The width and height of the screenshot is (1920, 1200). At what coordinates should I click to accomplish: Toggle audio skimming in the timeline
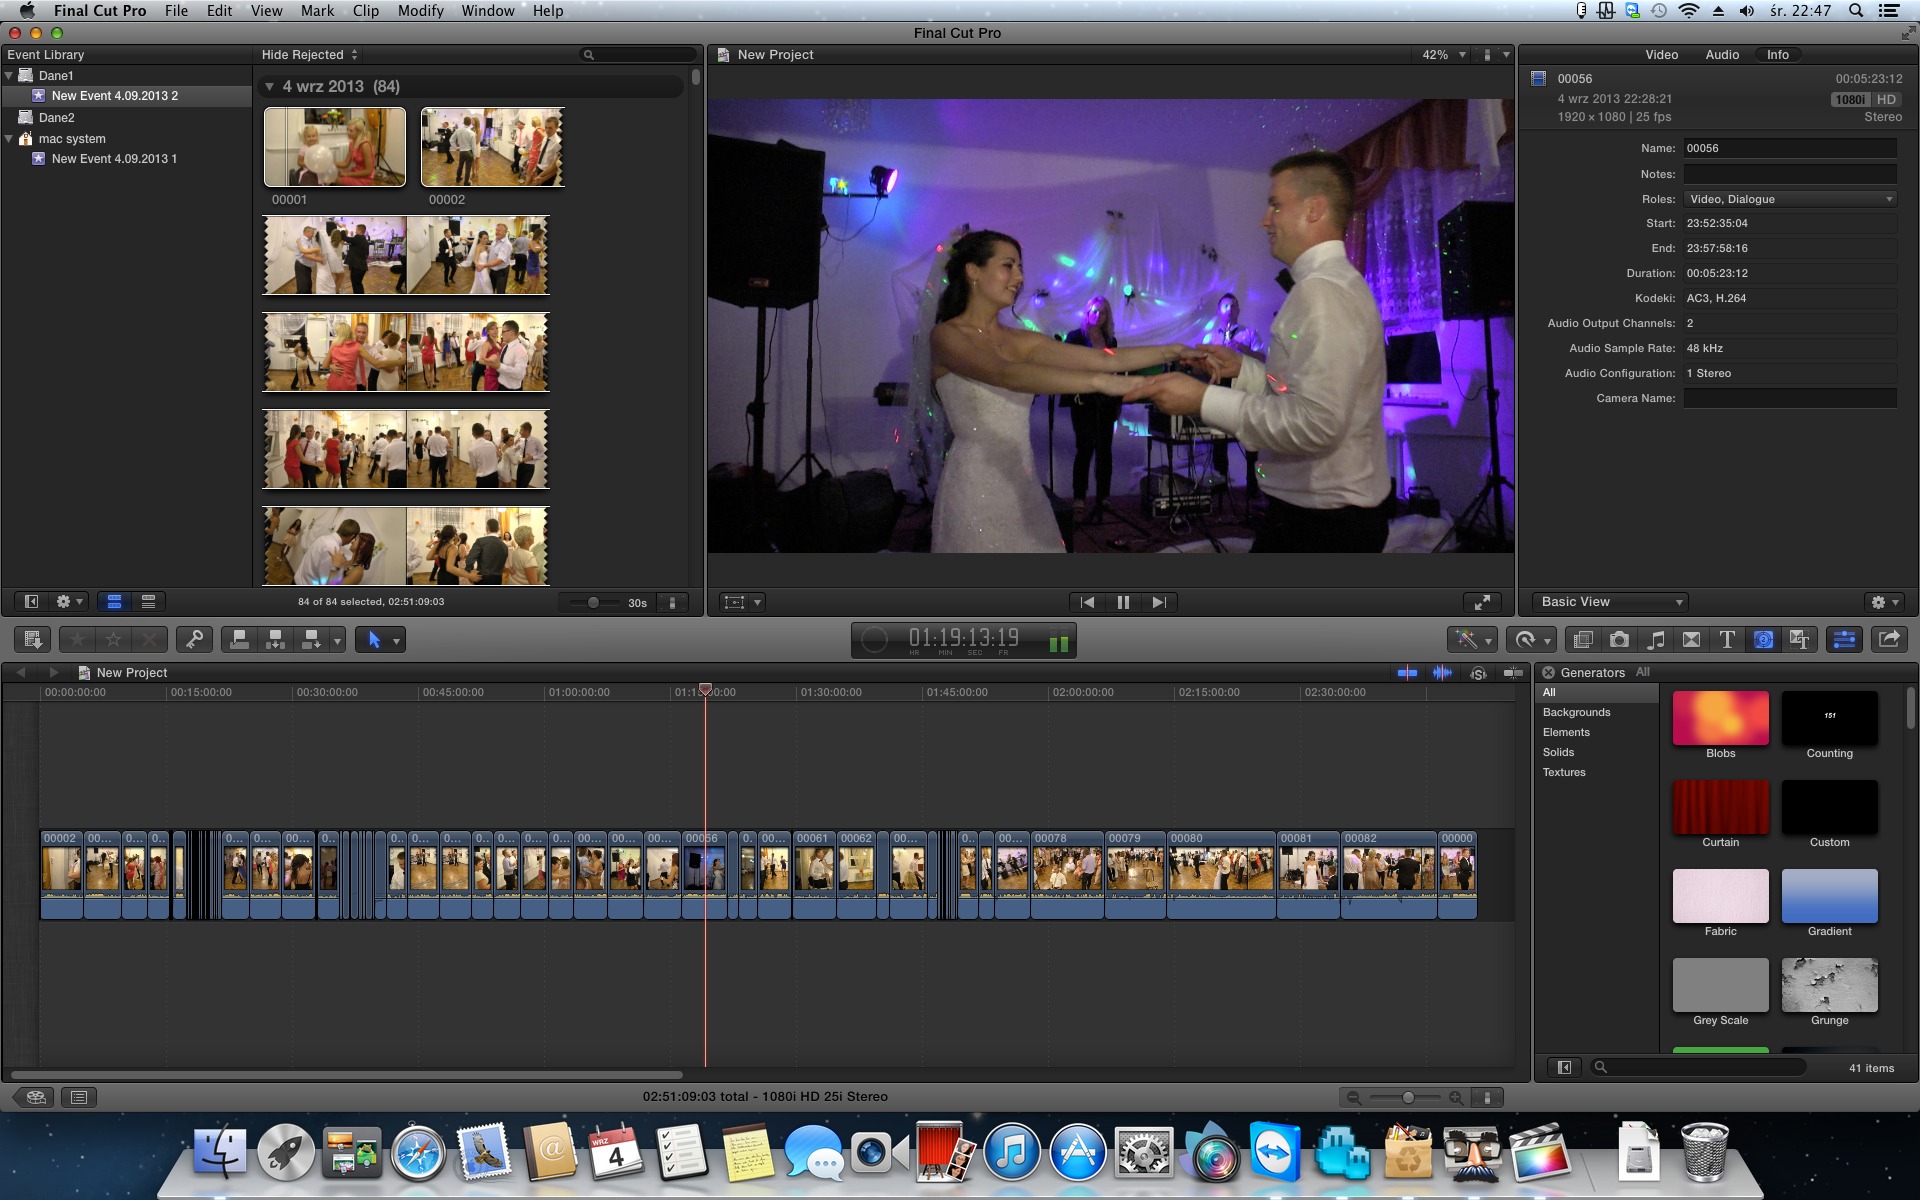[x=1442, y=673]
